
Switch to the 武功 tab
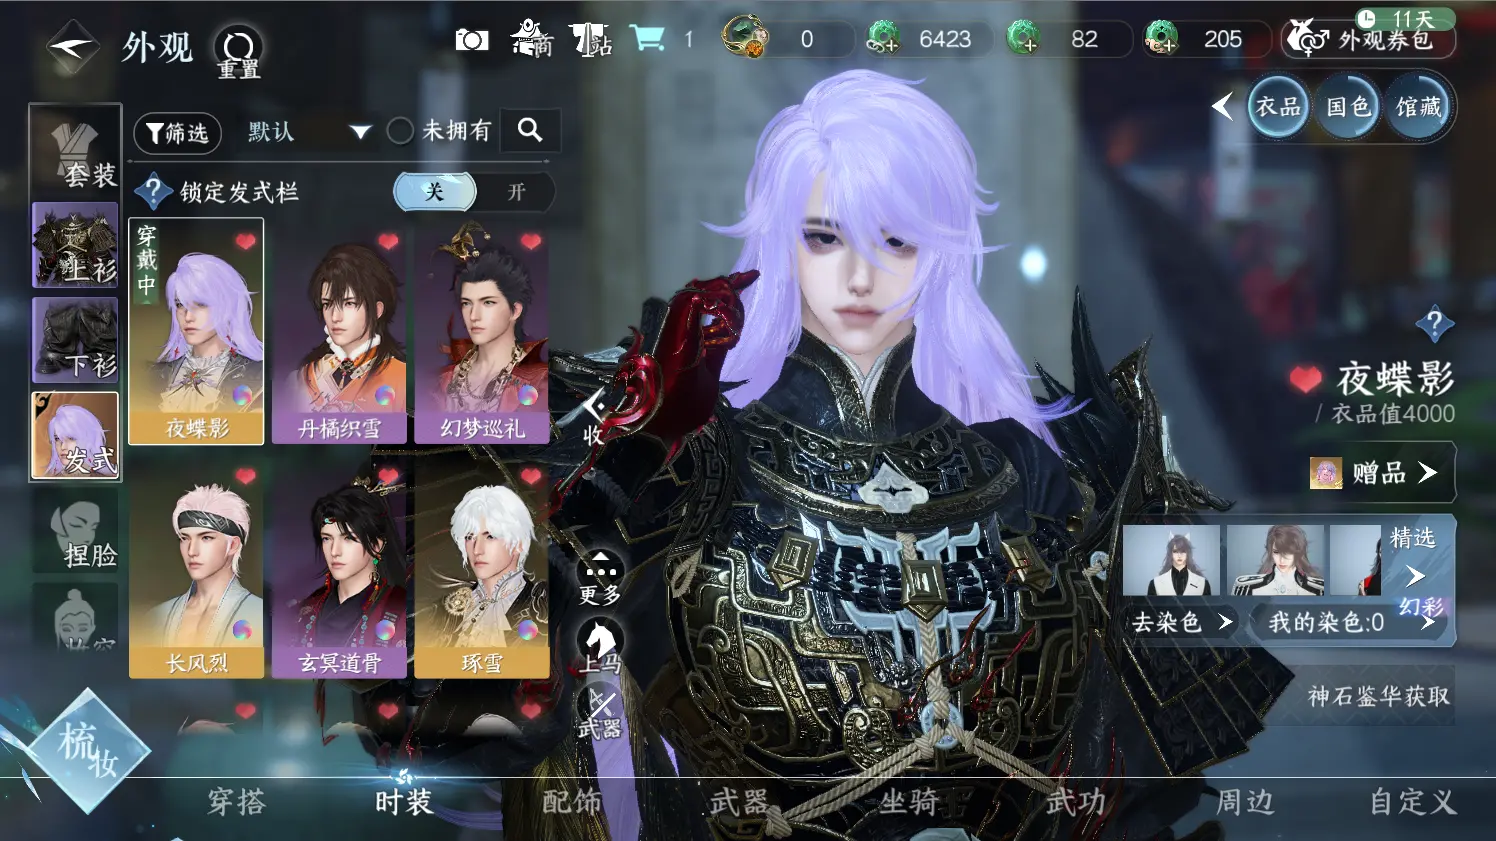tap(1076, 801)
